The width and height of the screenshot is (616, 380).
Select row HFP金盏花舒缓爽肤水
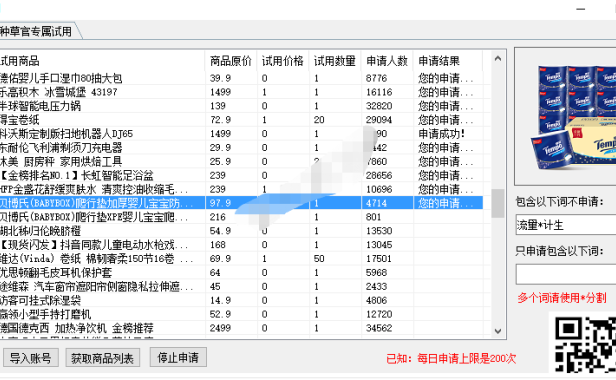(x=241, y=189)
